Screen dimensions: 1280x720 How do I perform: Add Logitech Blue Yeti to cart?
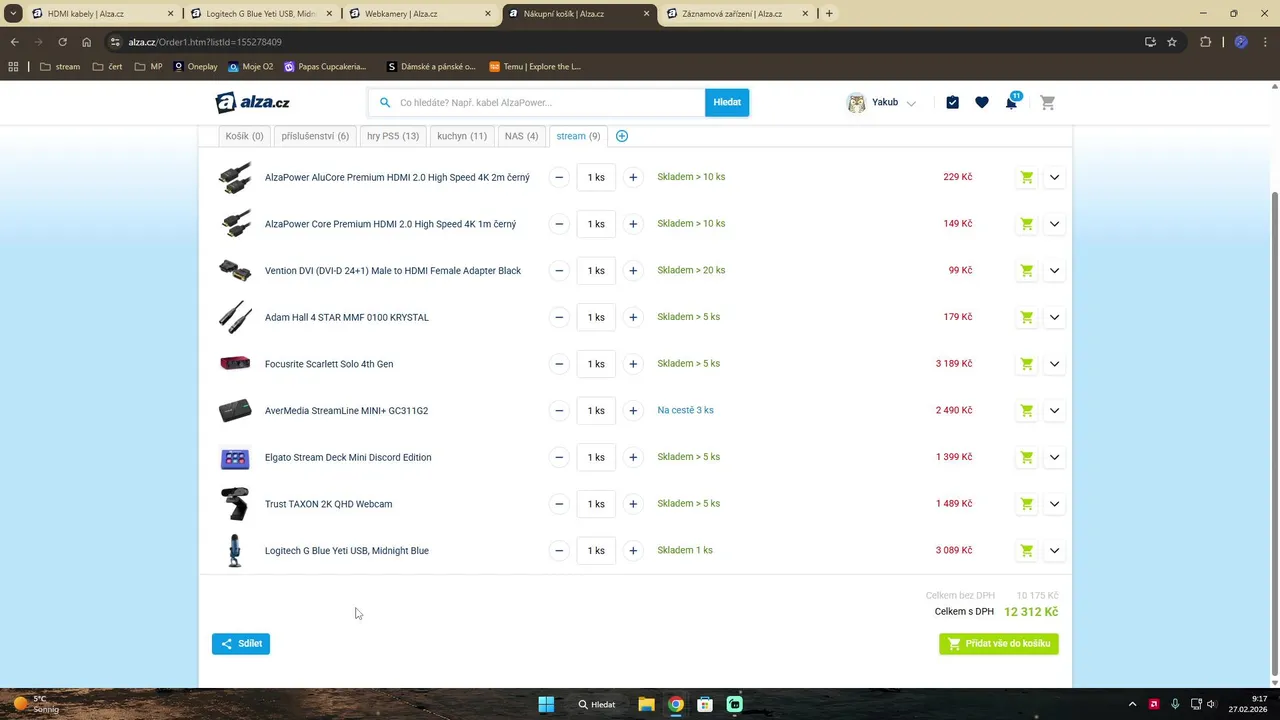[1026, 551]
